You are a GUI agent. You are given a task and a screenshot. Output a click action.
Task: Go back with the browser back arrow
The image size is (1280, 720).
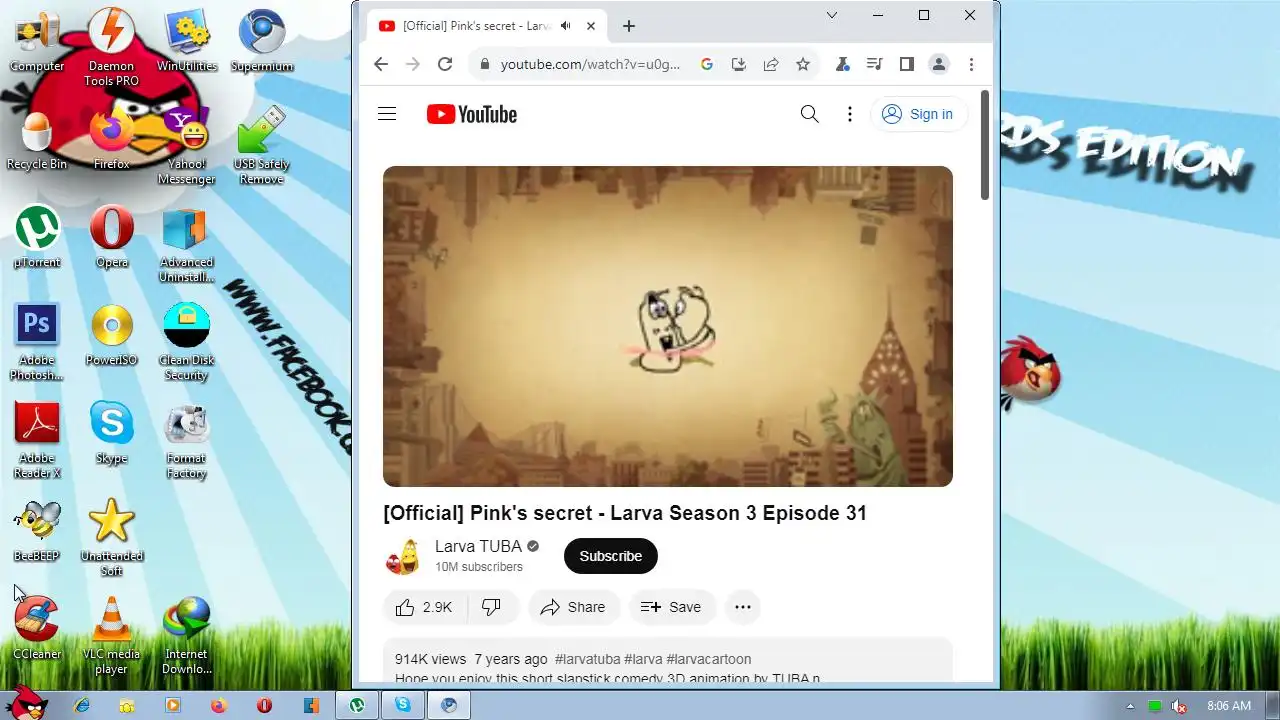click(x=381, y=64)
